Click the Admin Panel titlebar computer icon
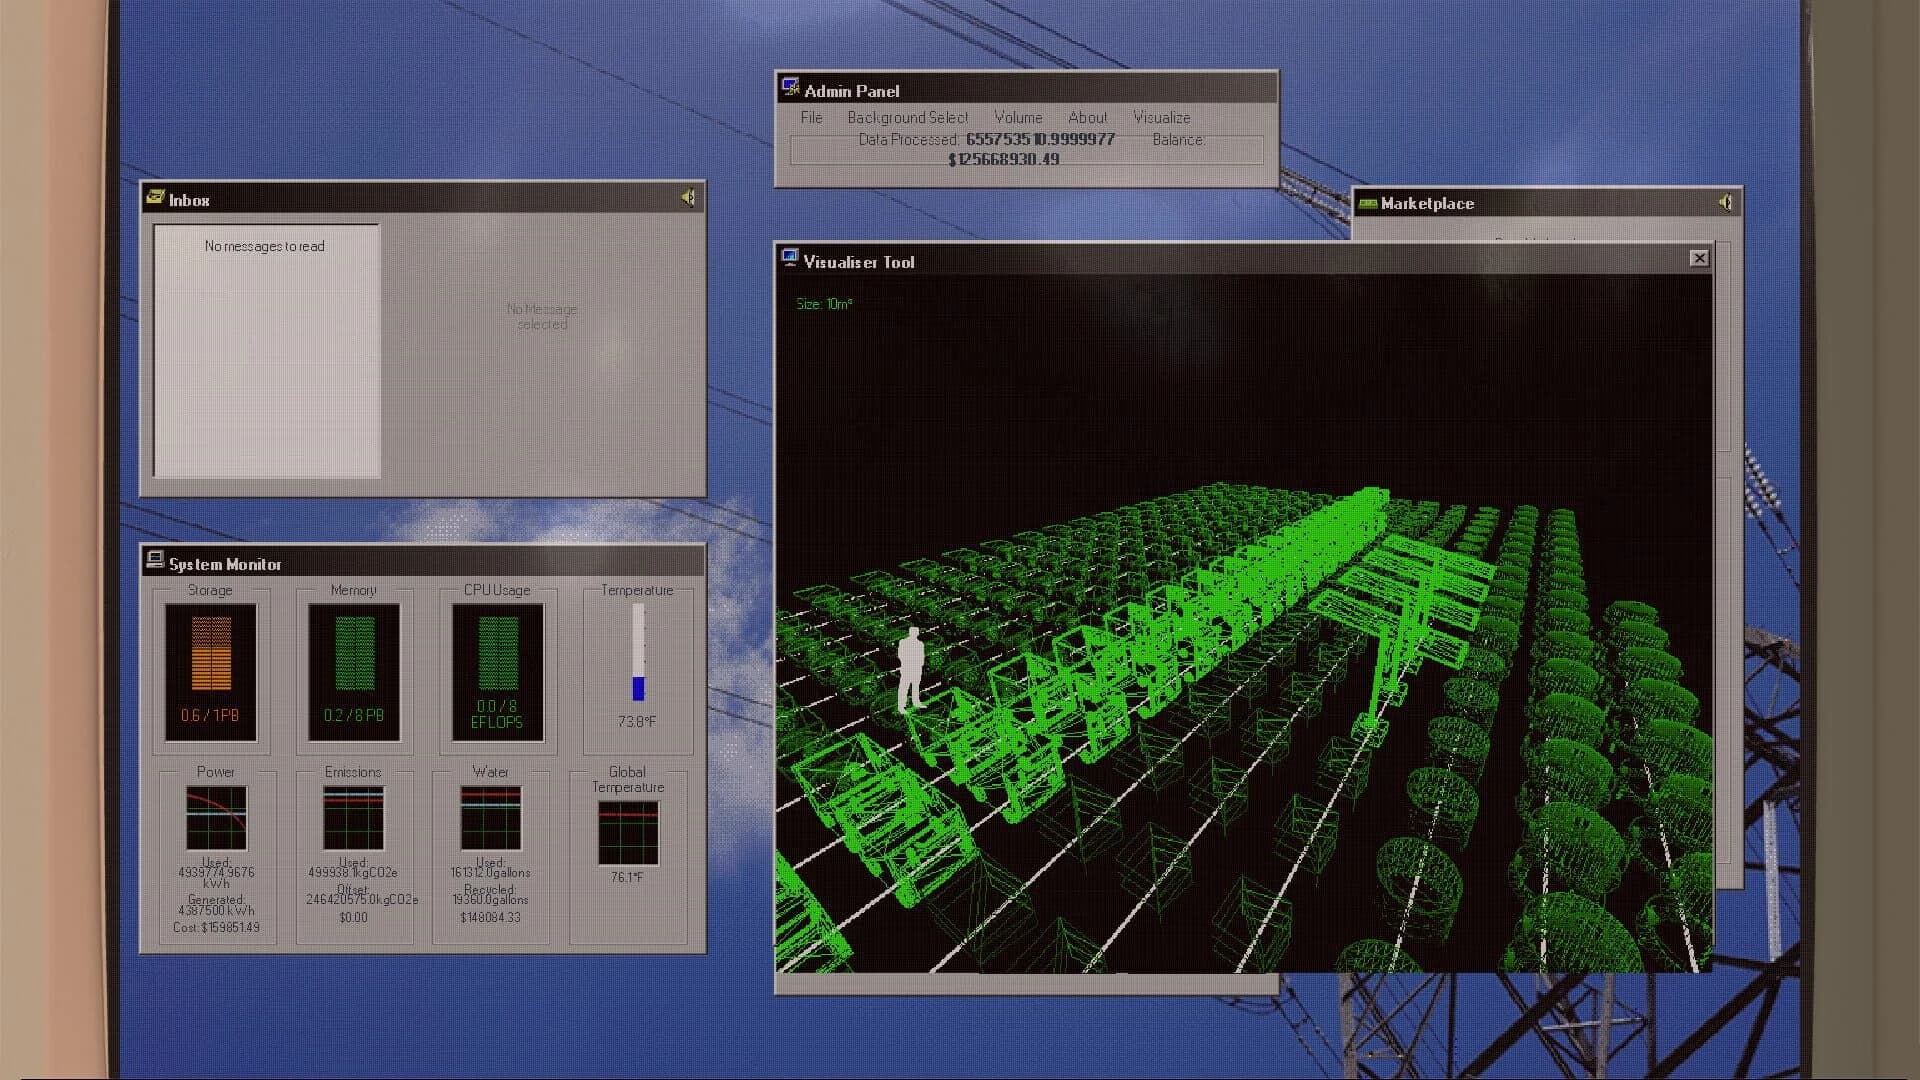The width and height of the screenshot is (1920, 1080). point(791,87)
